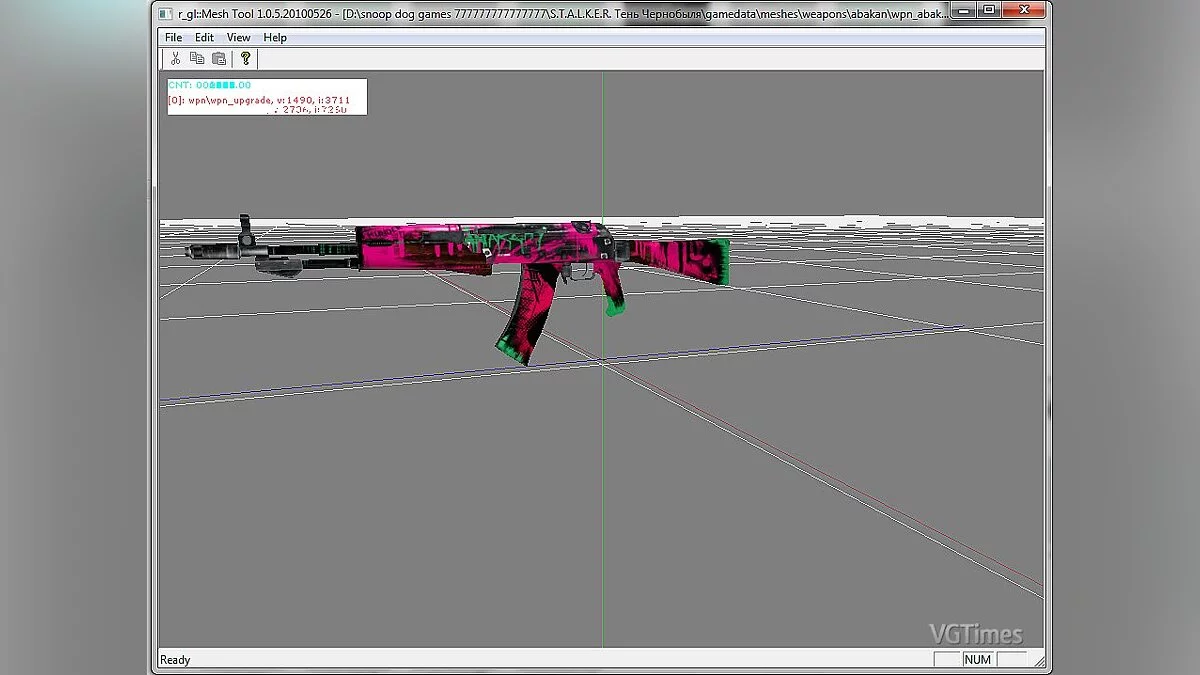Minimize the Mesh Tool window
1200x675 pixels.
pos(965,11)
